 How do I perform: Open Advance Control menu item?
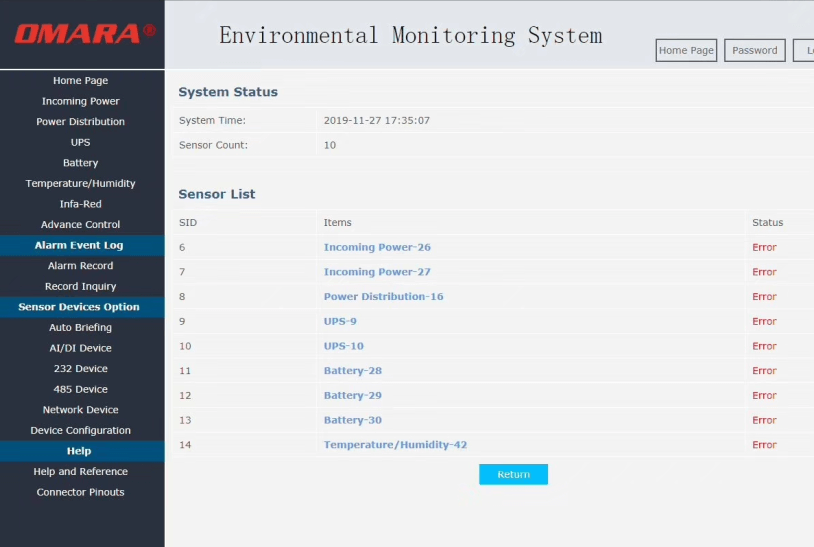point(81,225)
